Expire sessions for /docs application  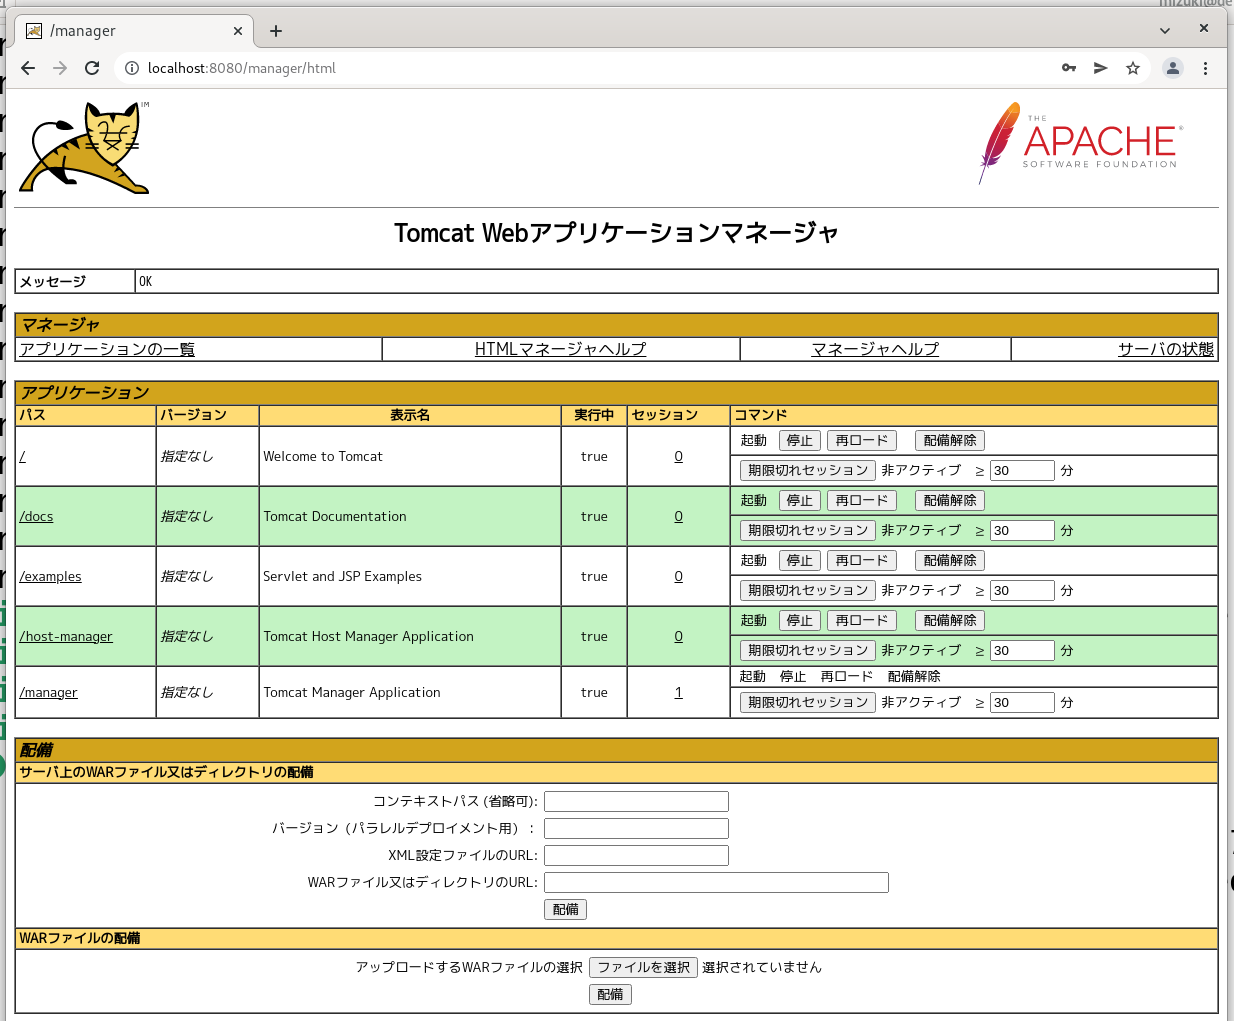pyautogui.click(x=808, y=530)
